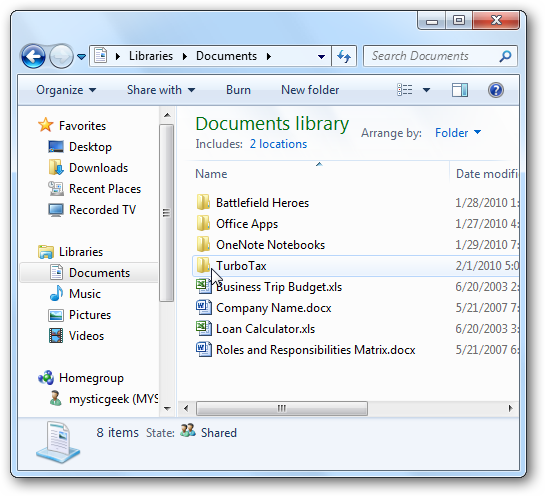Viewport: 545px width, 496px height.
Task: Select the Battlefield Heroes folder
Action: coord(262,203)
